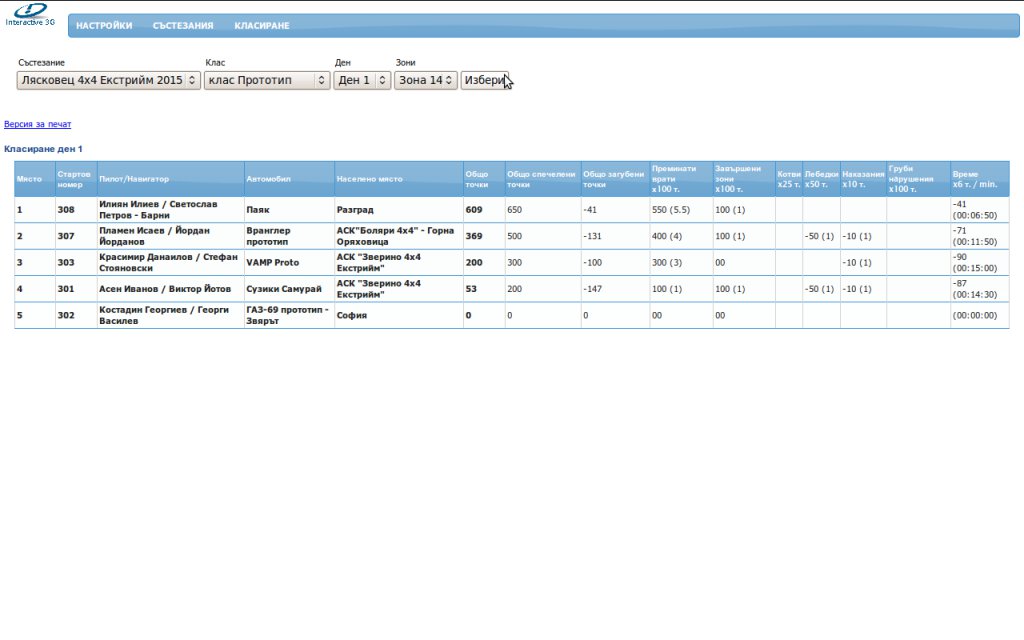Click the VAMP Proto automobile cell
Screen dimensions: 1024x640
[x=272, y=262]
